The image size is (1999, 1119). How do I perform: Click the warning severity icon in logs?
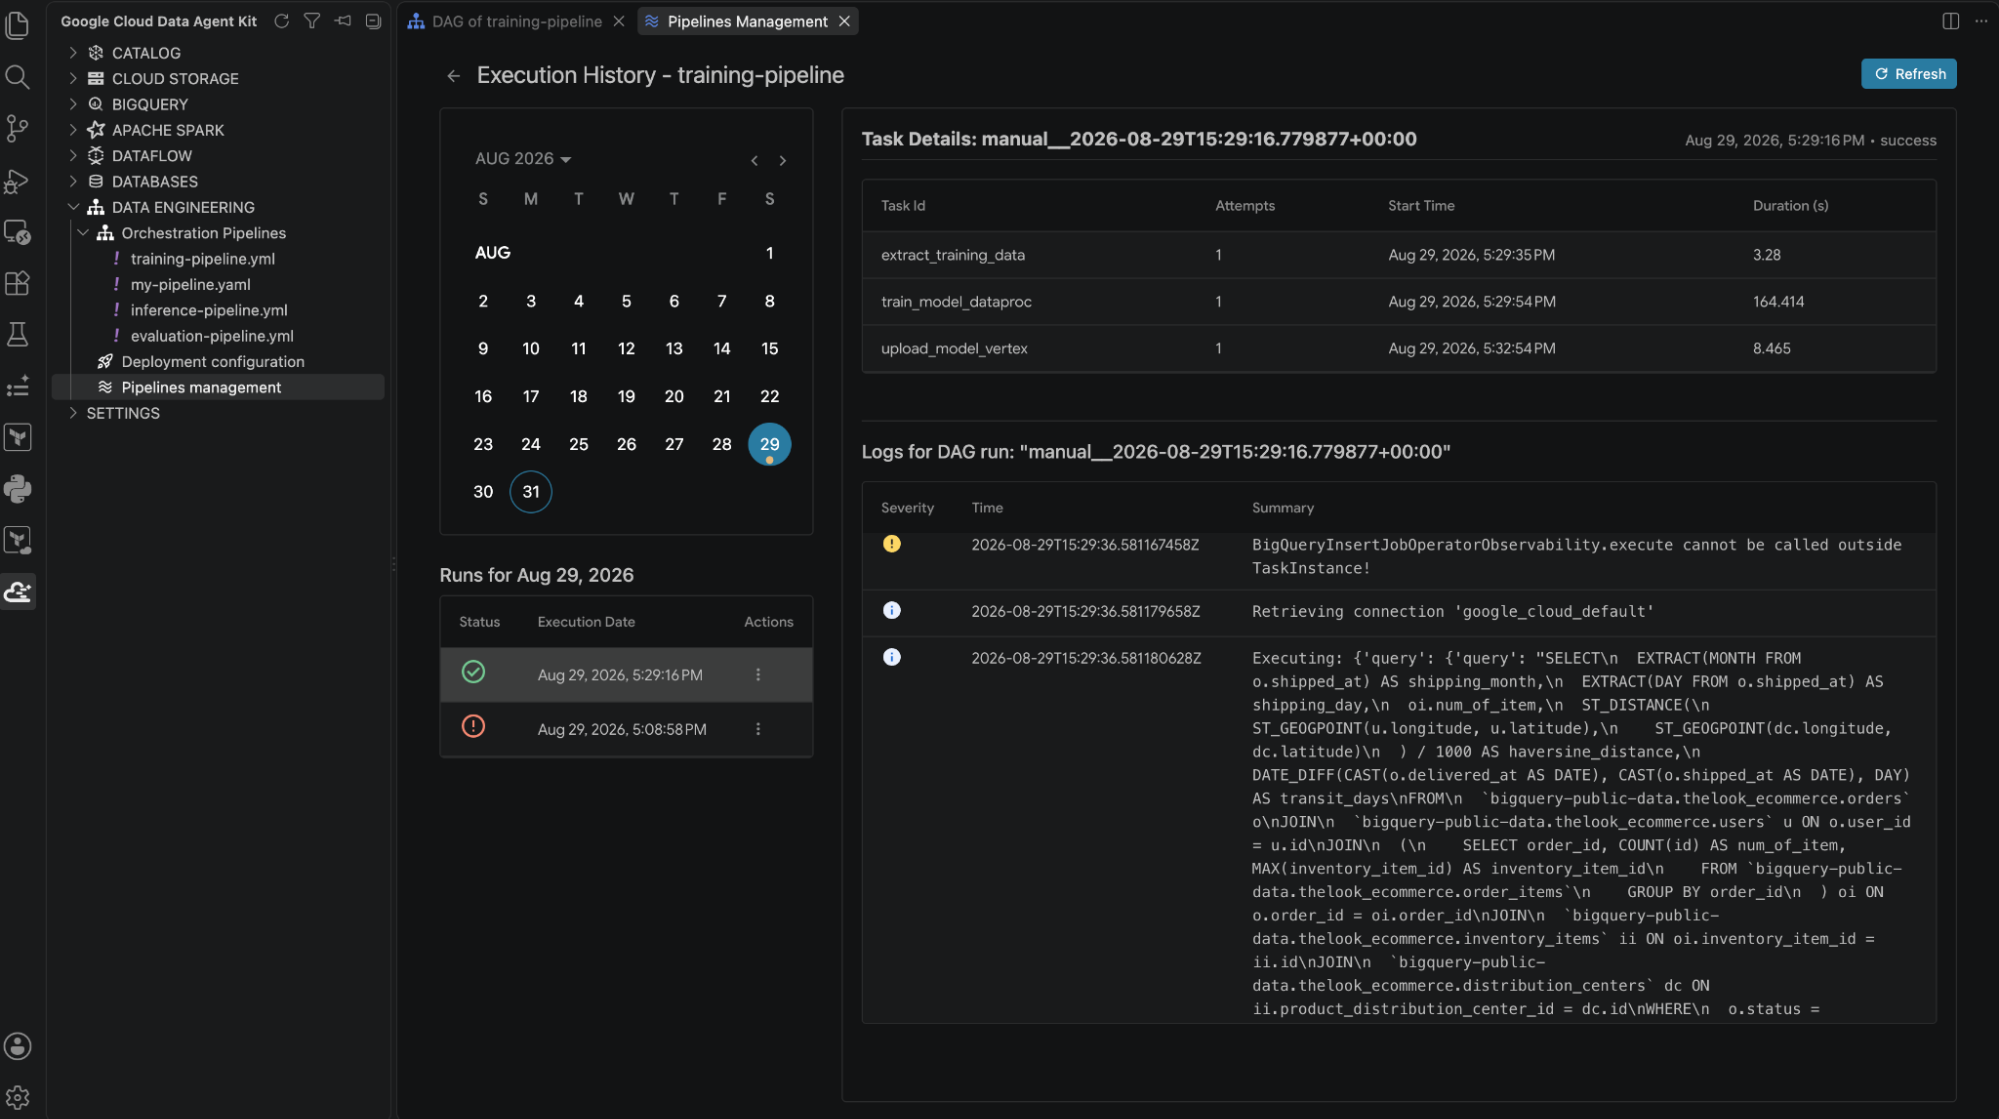coord(892,544)
